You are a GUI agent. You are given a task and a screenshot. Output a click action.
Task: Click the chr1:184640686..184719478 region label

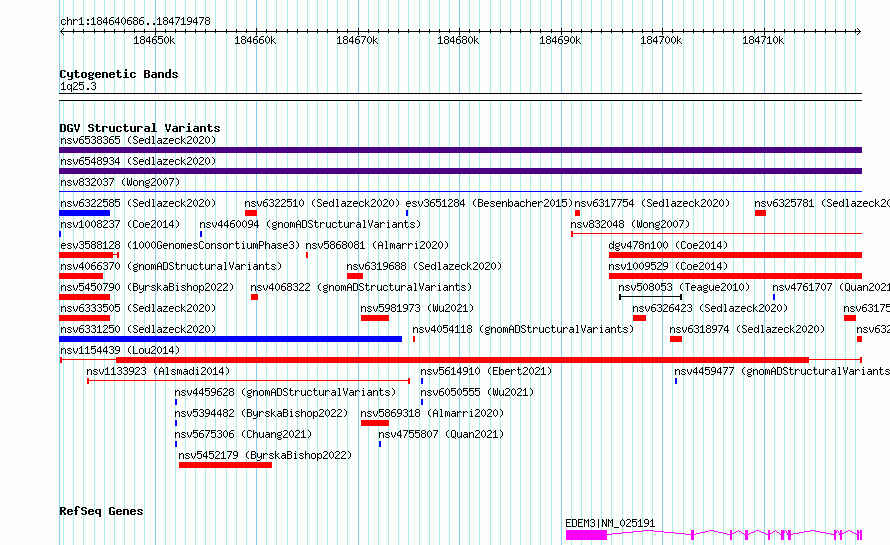(135, 21)
